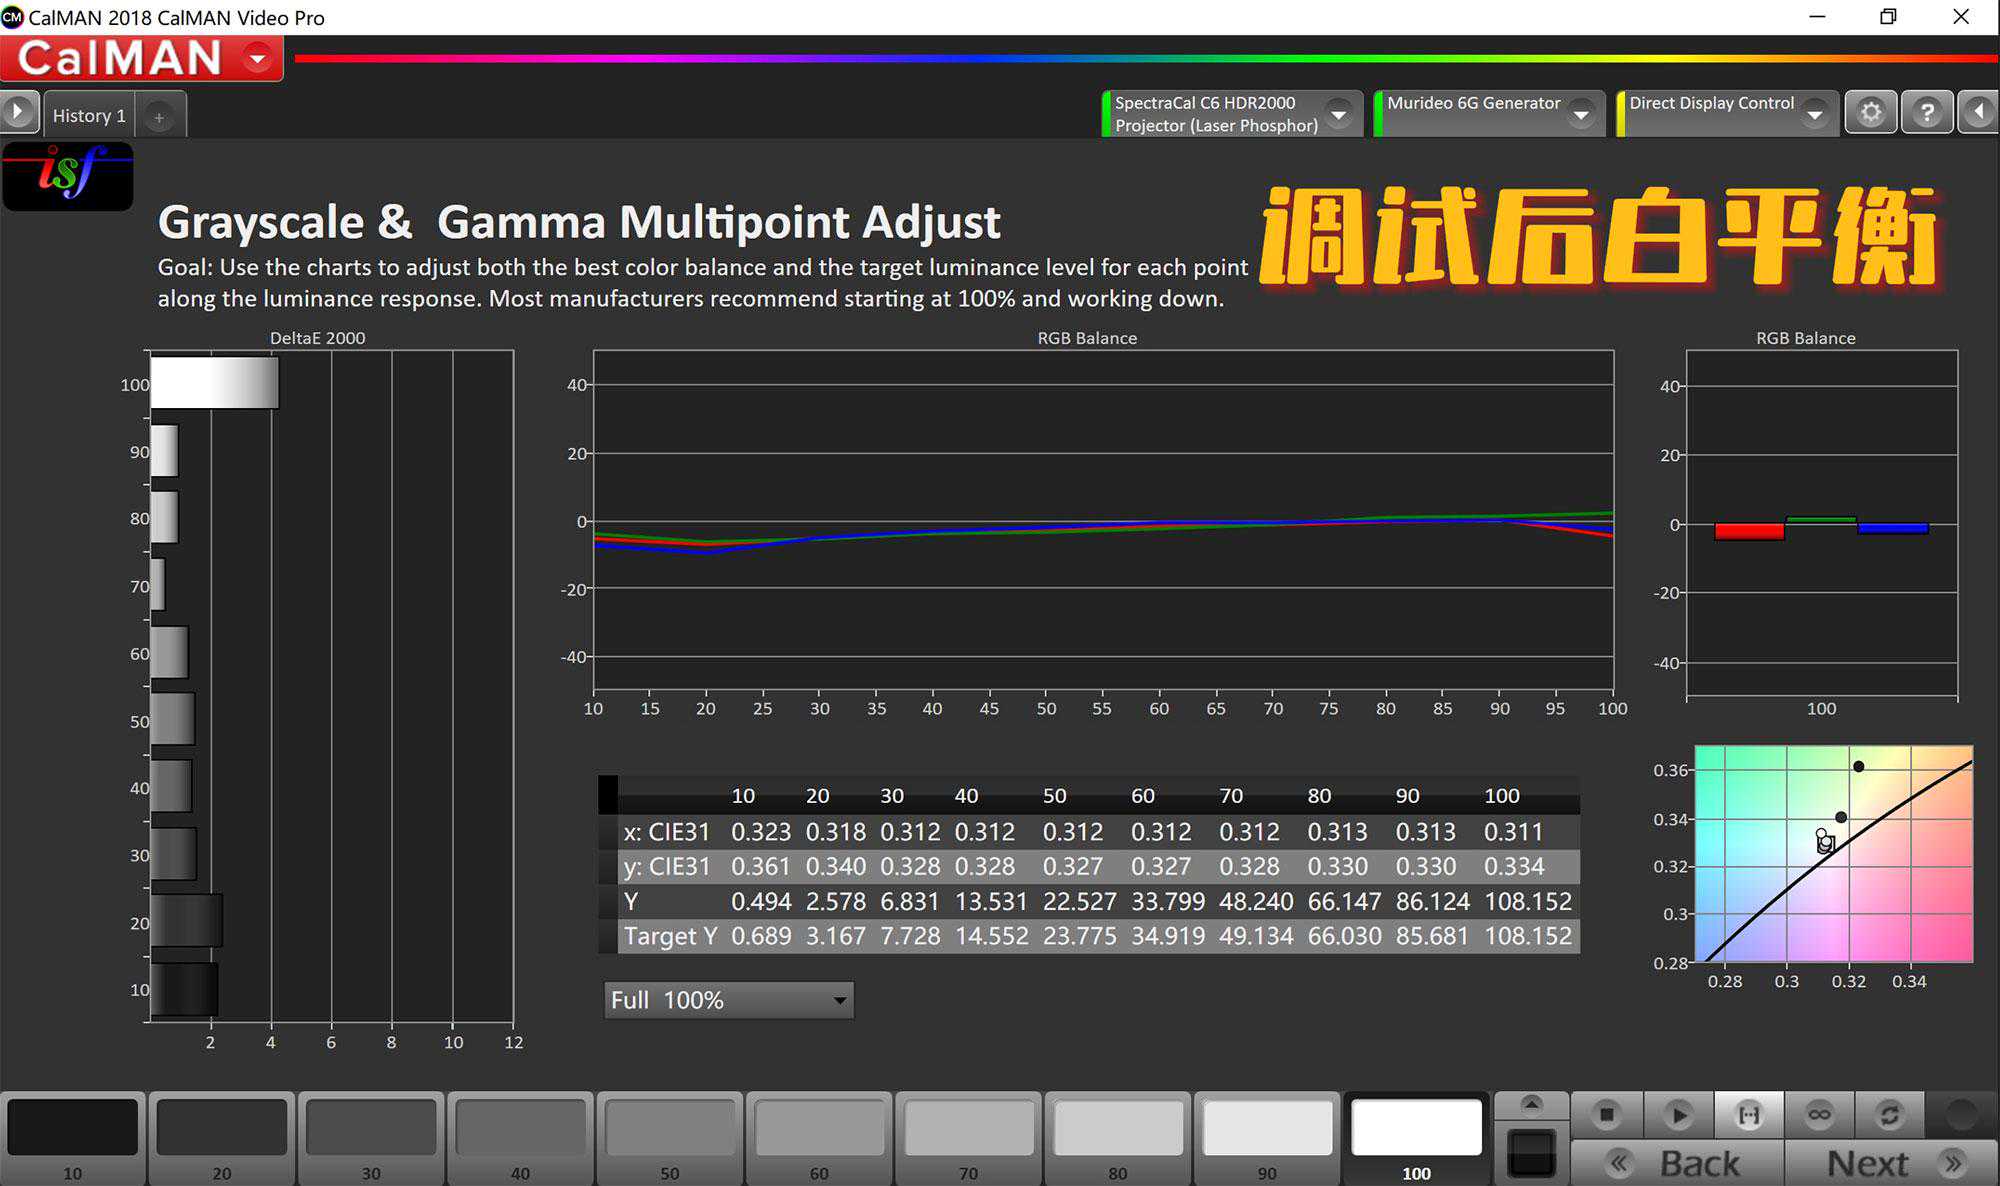Click the ISF logo icon

[x=68, y=175]
